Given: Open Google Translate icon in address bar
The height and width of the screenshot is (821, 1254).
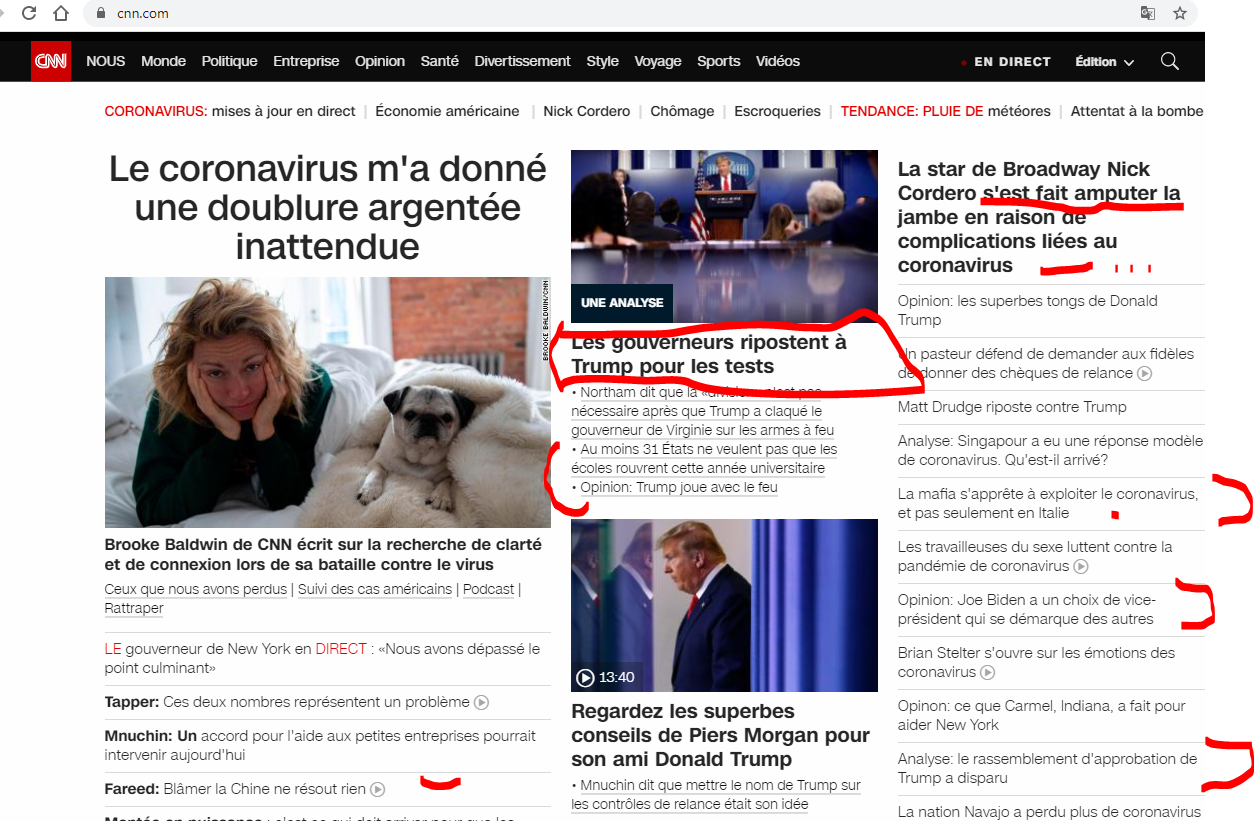Looking at the screenshot, I should pos(1146,14).
